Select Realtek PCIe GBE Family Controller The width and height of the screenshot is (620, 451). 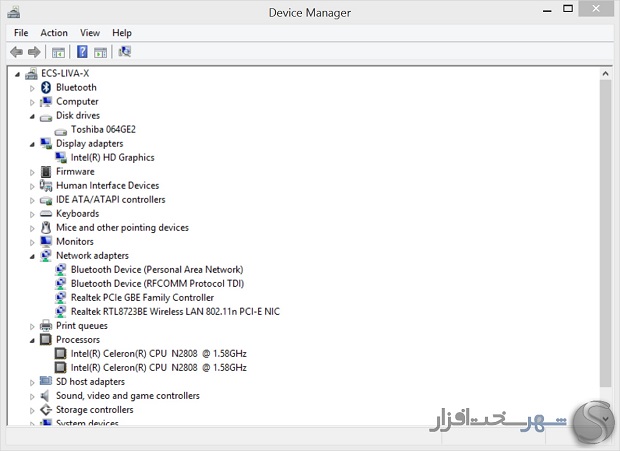click(142, 297)
